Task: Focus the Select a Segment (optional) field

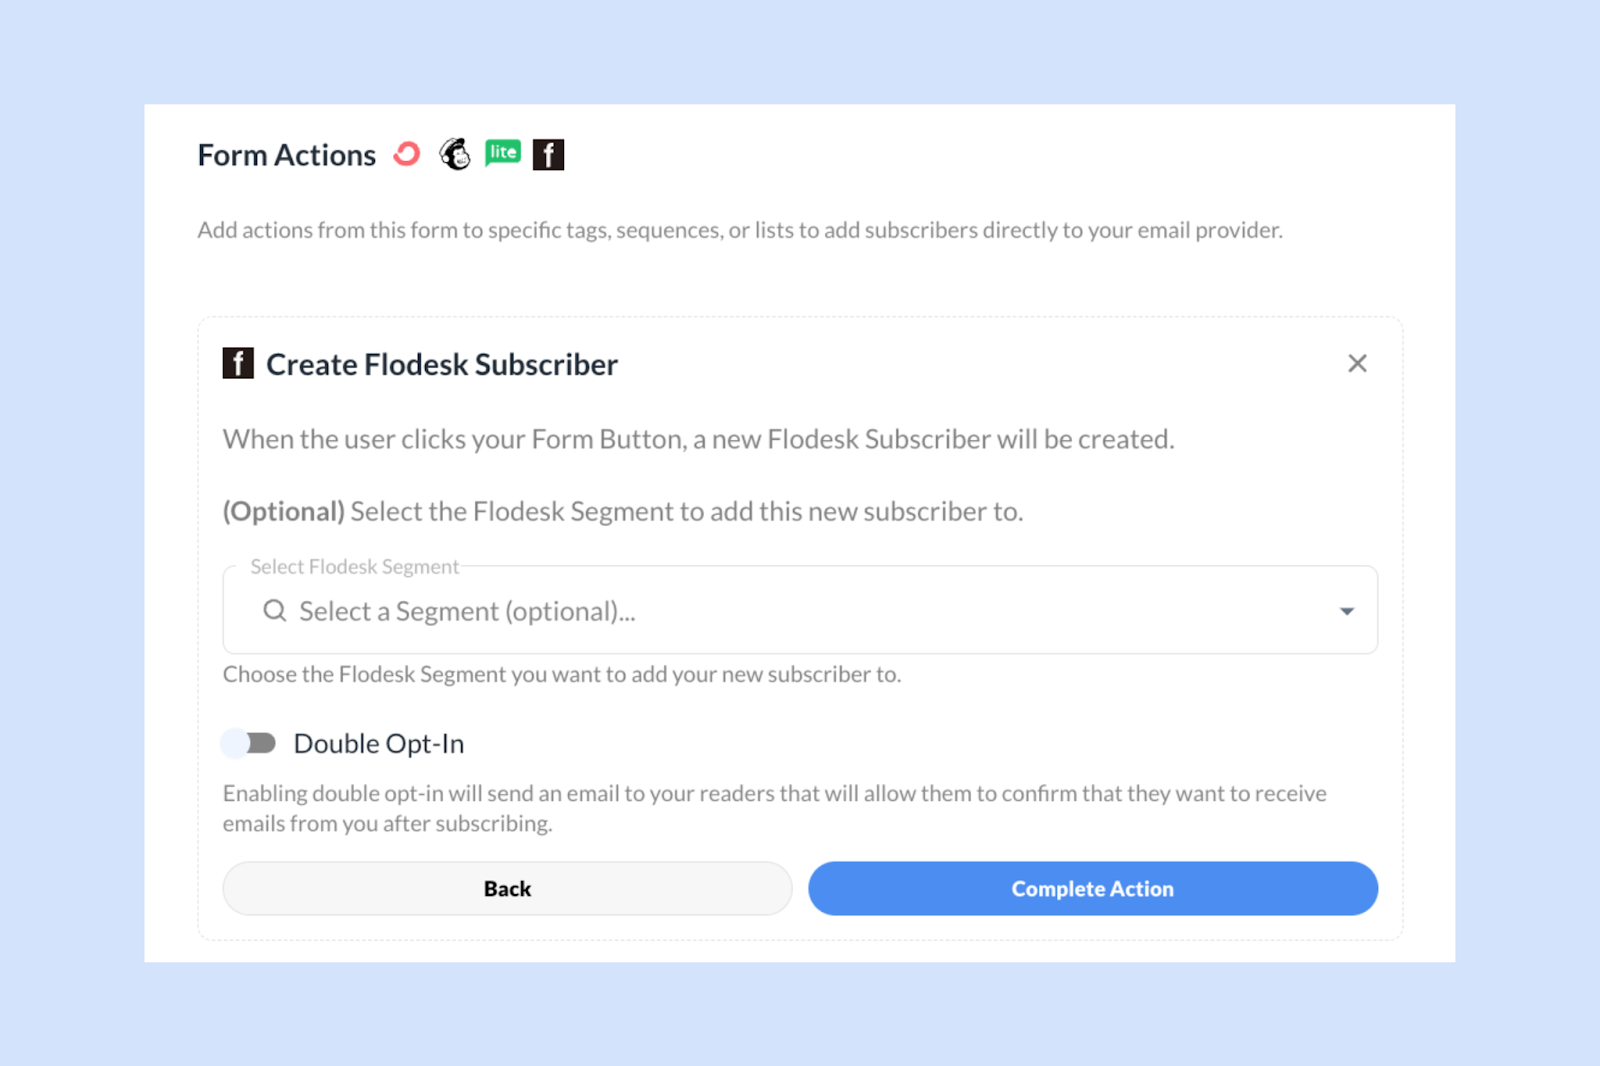Action: (800, 610)
